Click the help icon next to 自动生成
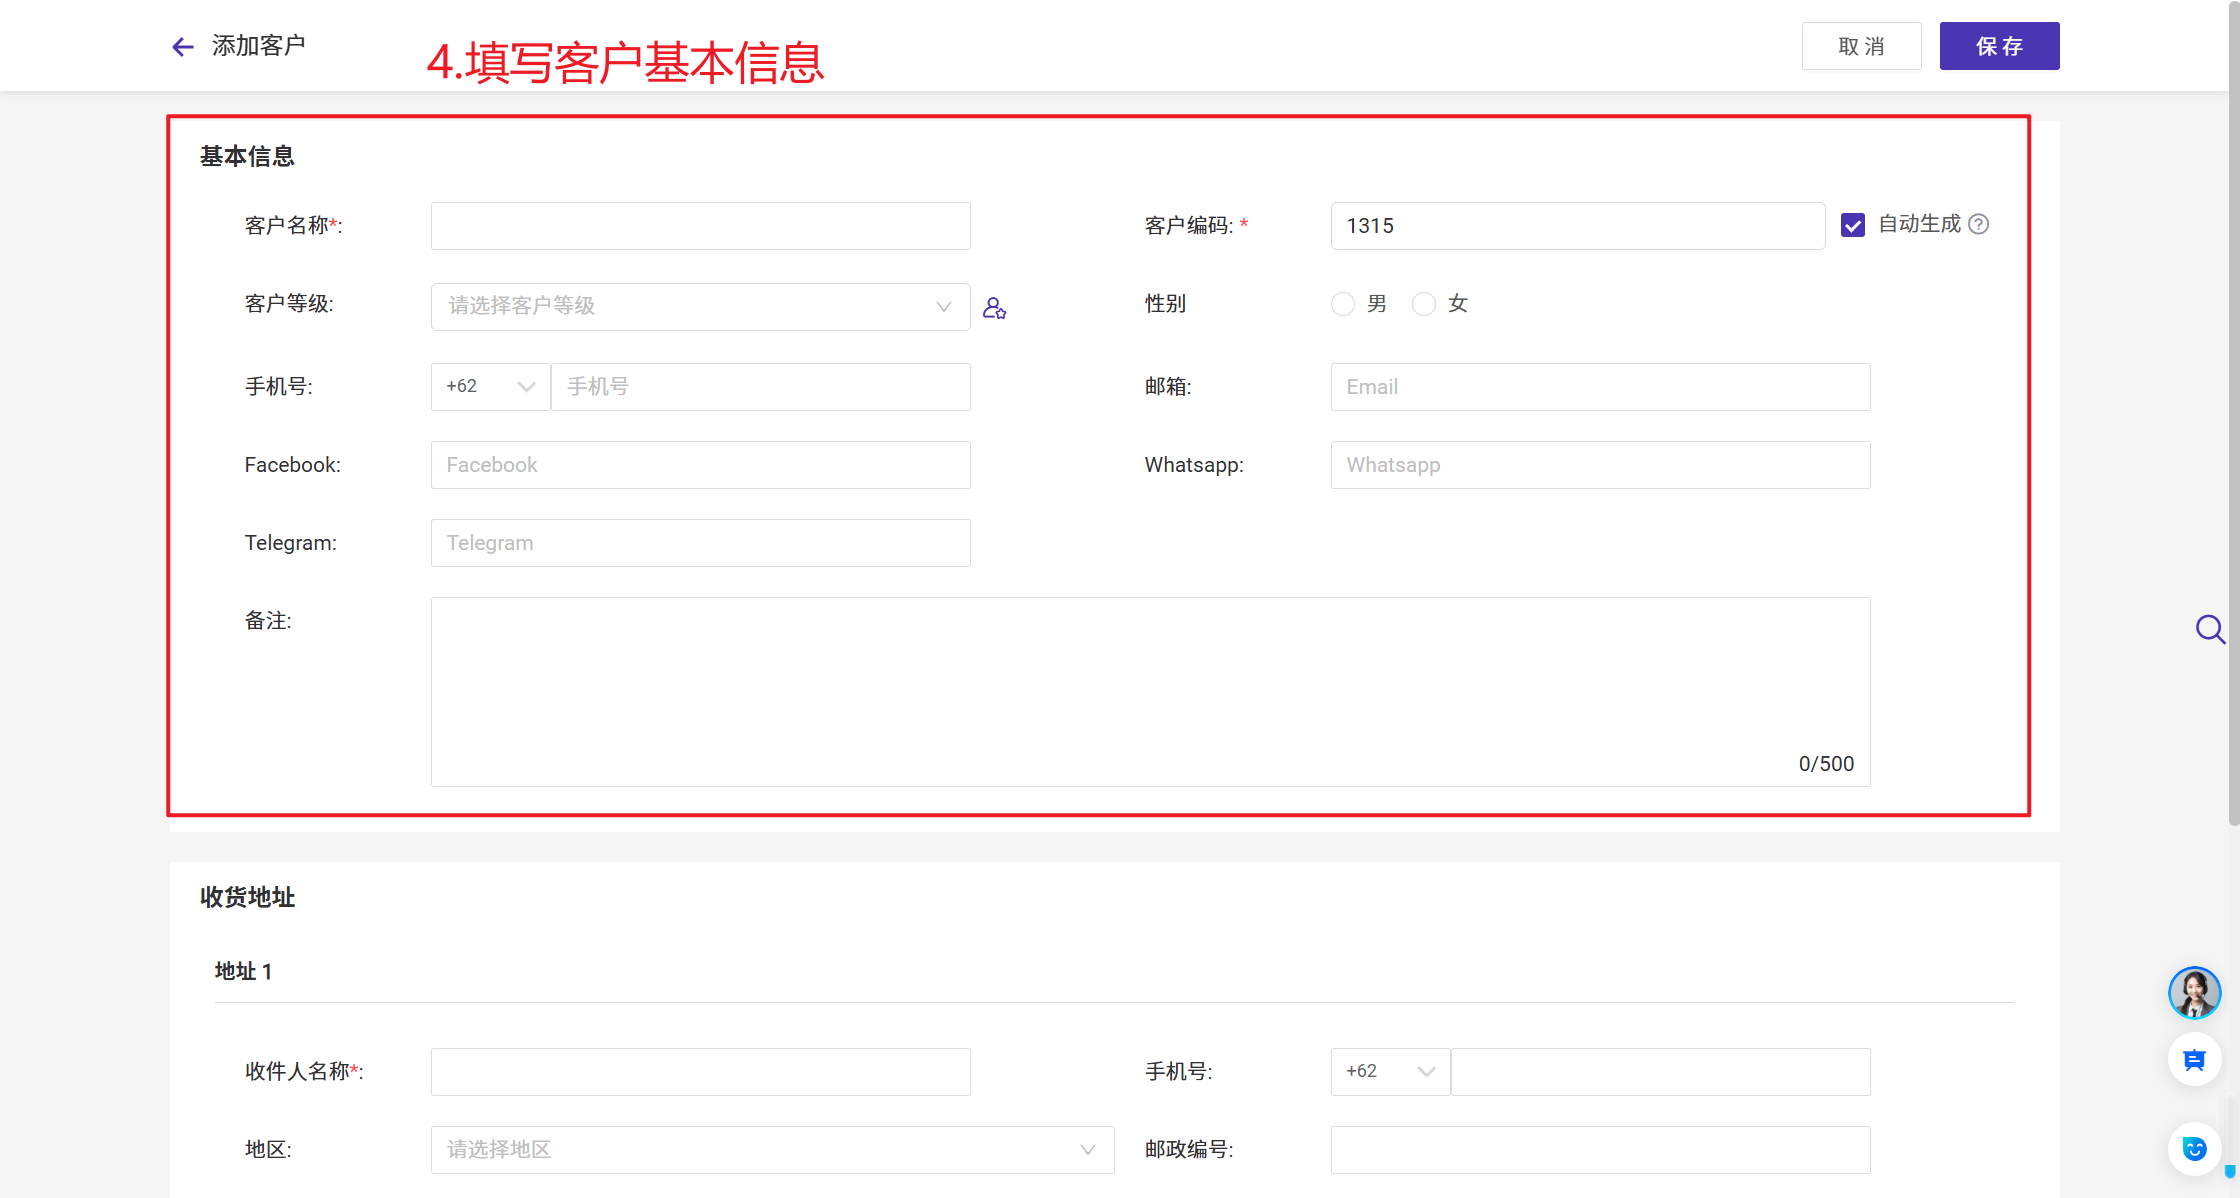2240x1198 pixels. 1978,224
